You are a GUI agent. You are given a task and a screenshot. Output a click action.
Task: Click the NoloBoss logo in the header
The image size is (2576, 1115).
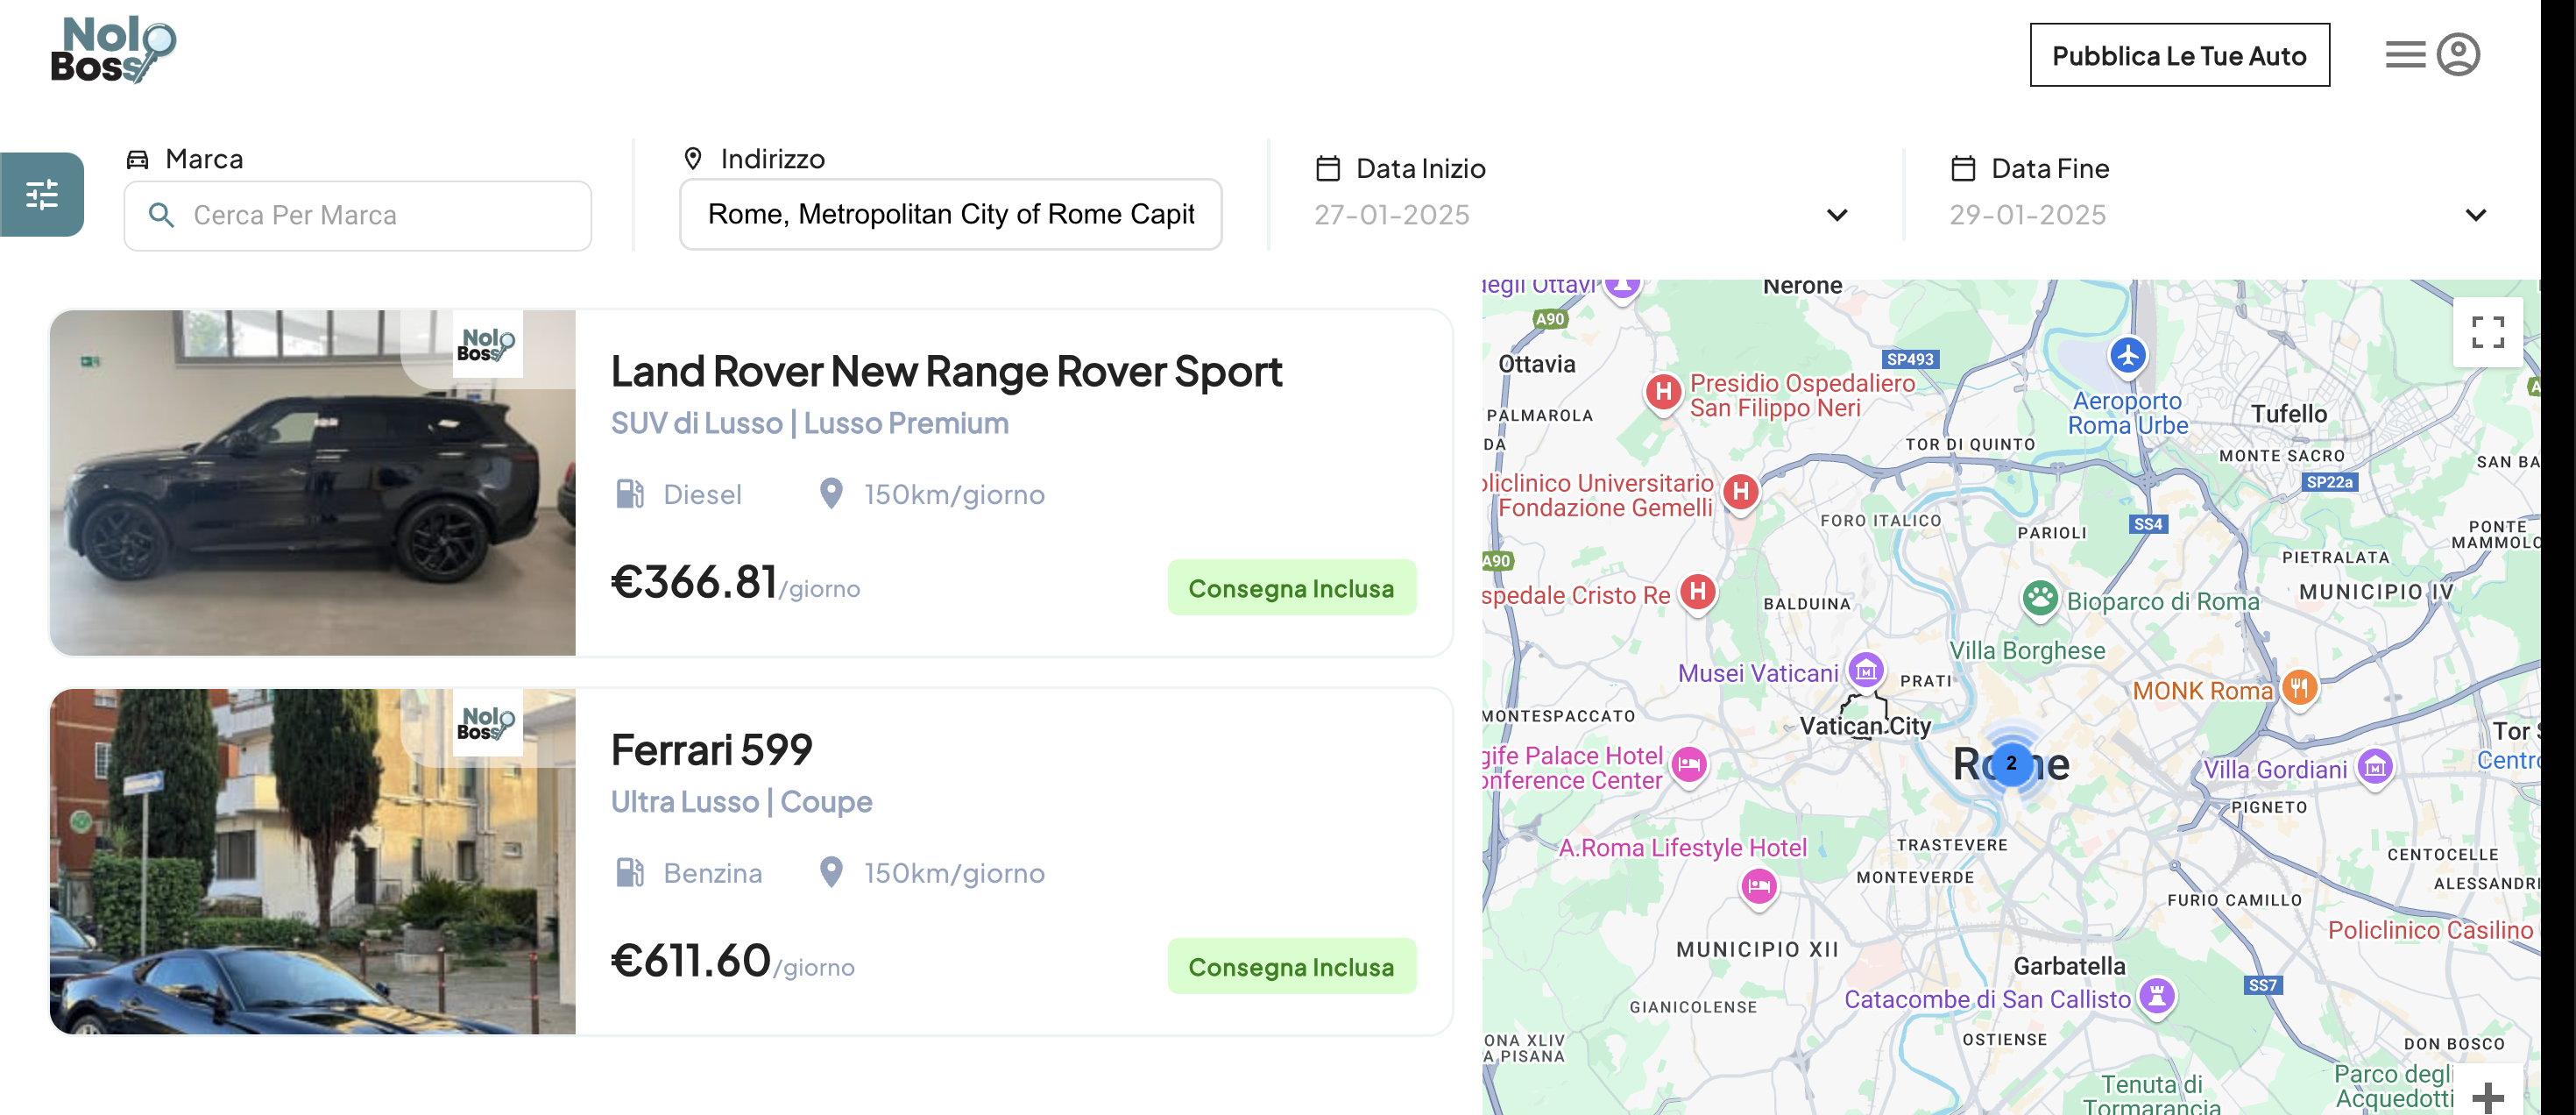pos(113,50)
